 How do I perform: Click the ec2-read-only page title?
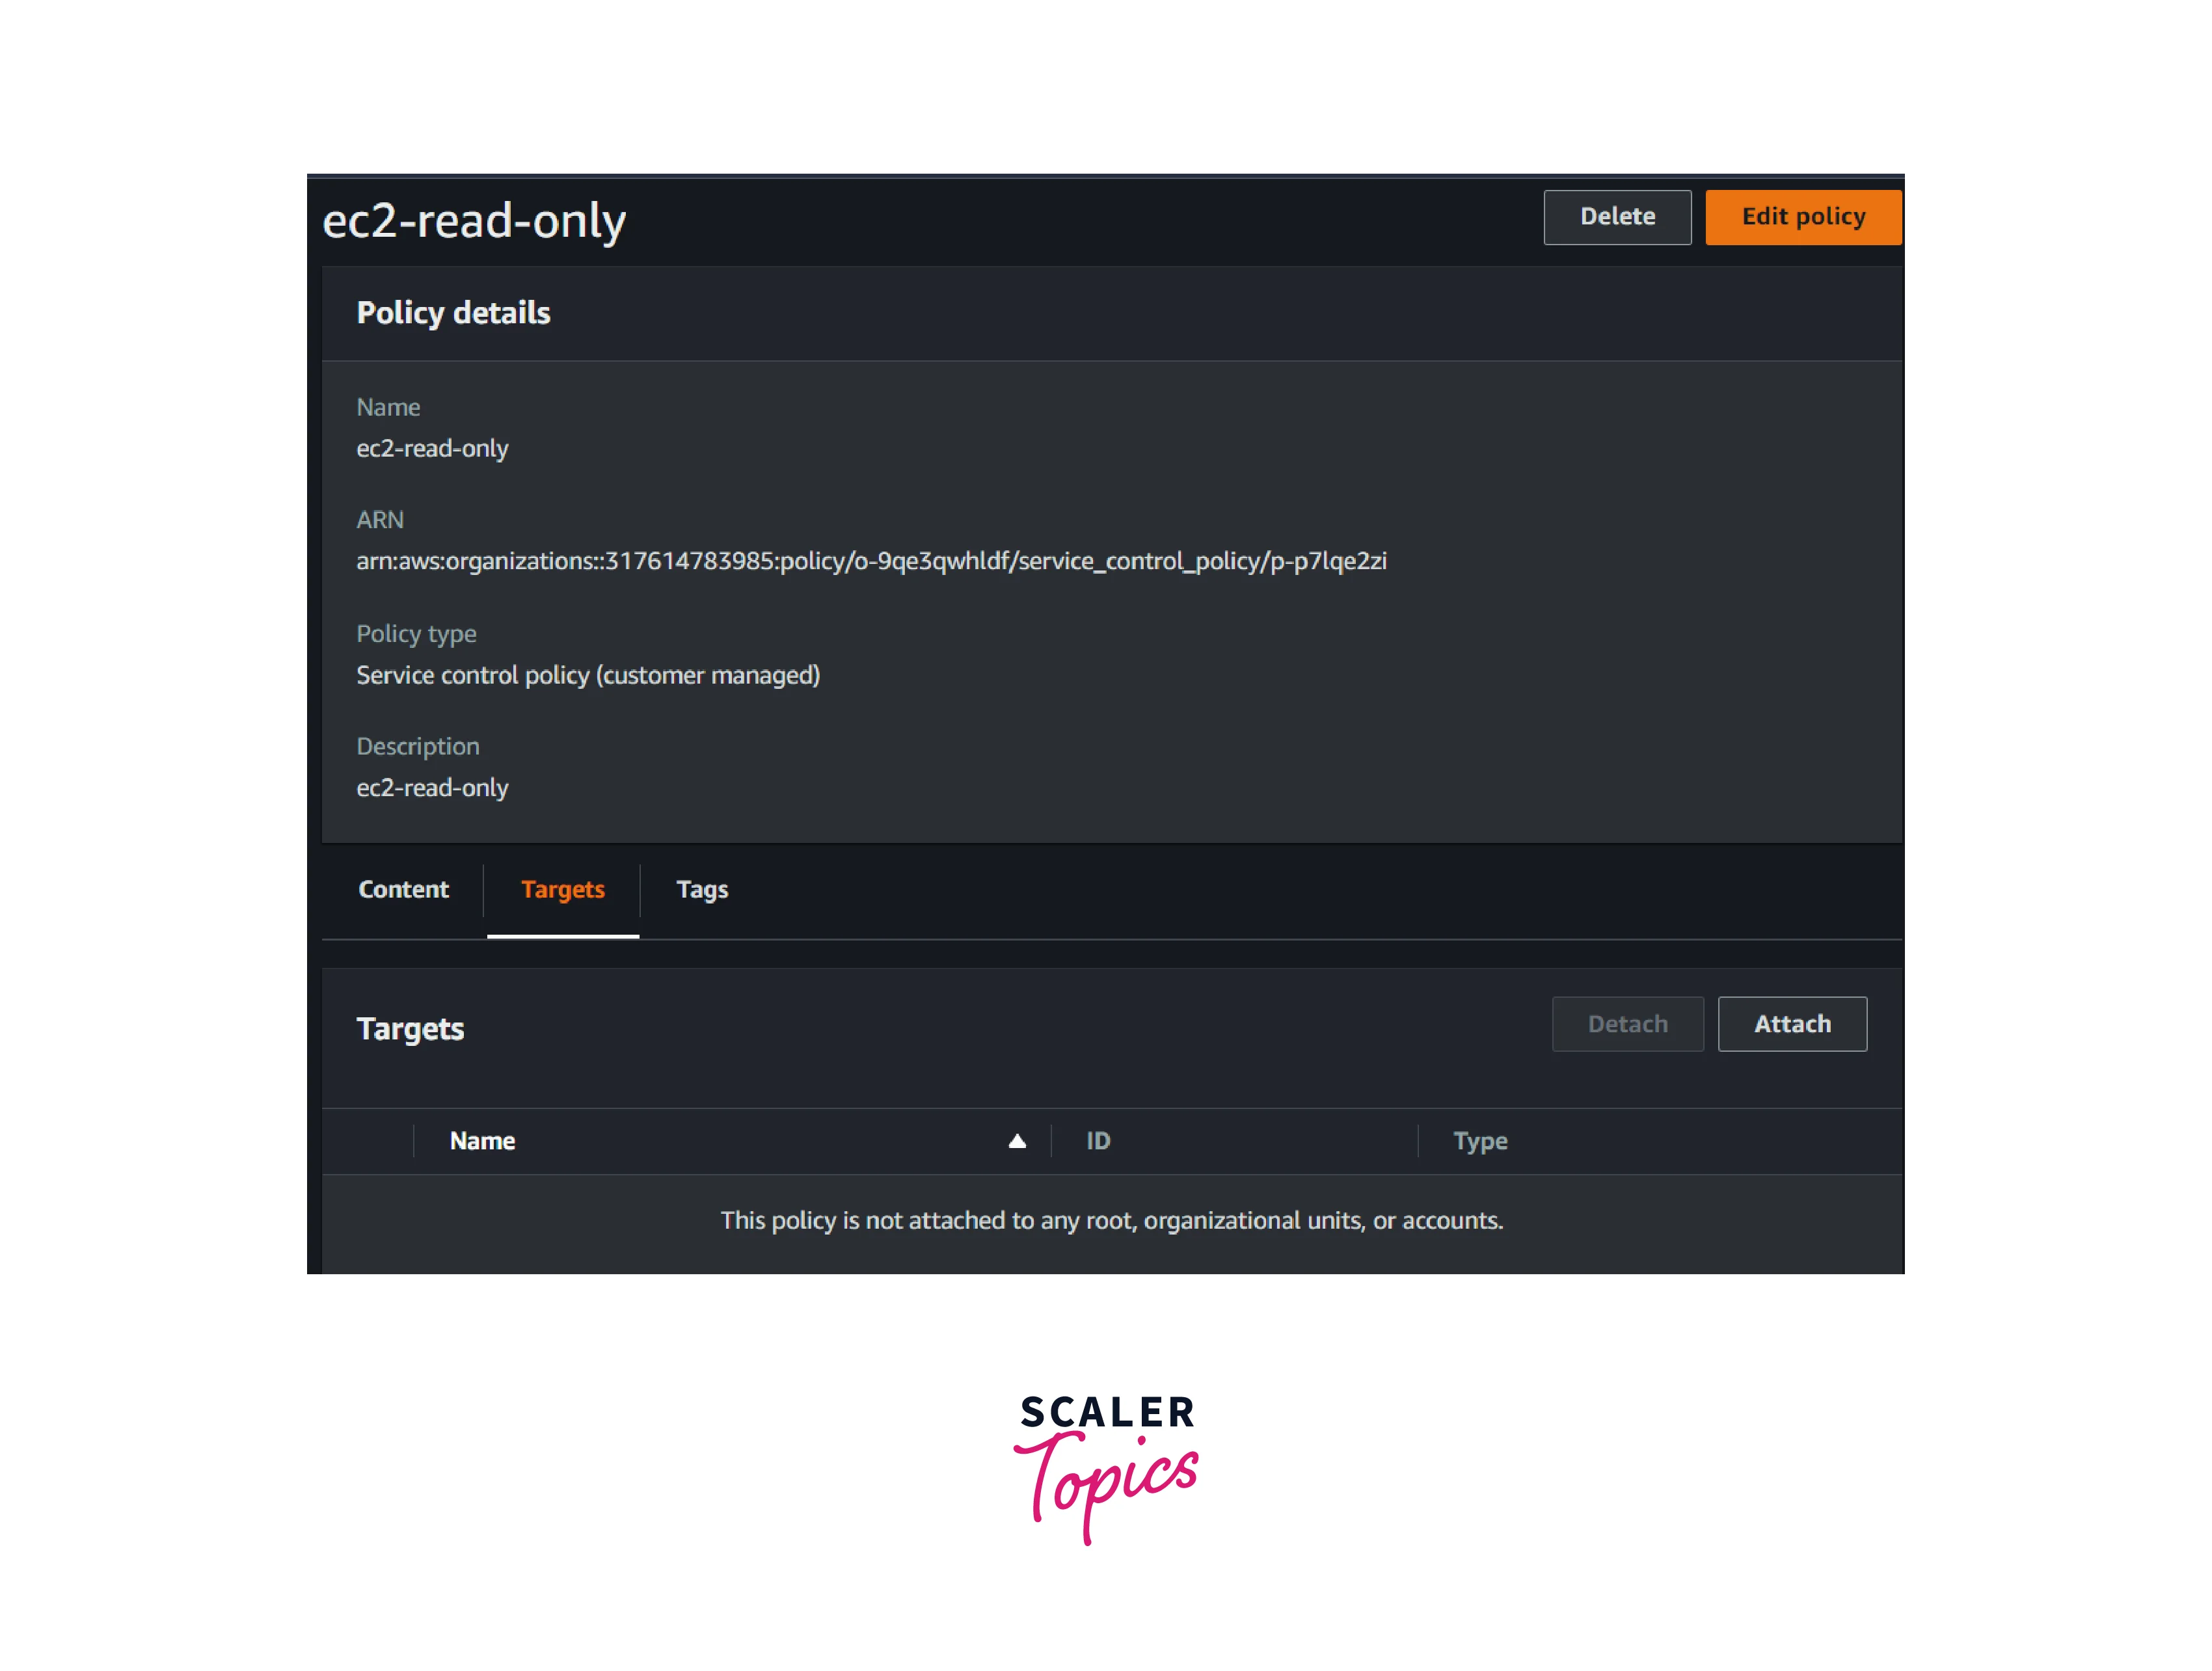point(474,221)
